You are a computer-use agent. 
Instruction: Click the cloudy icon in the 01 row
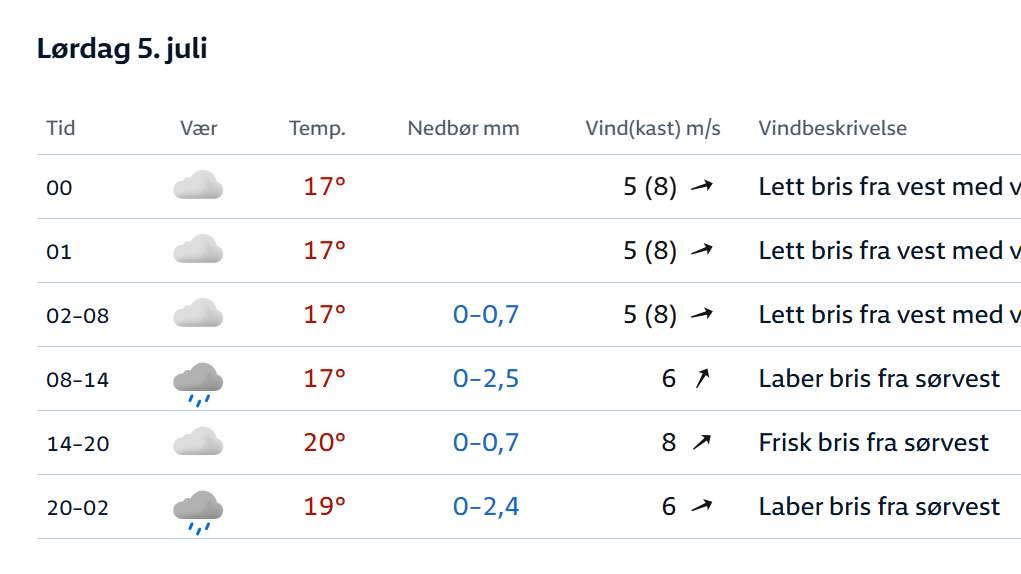198,249
